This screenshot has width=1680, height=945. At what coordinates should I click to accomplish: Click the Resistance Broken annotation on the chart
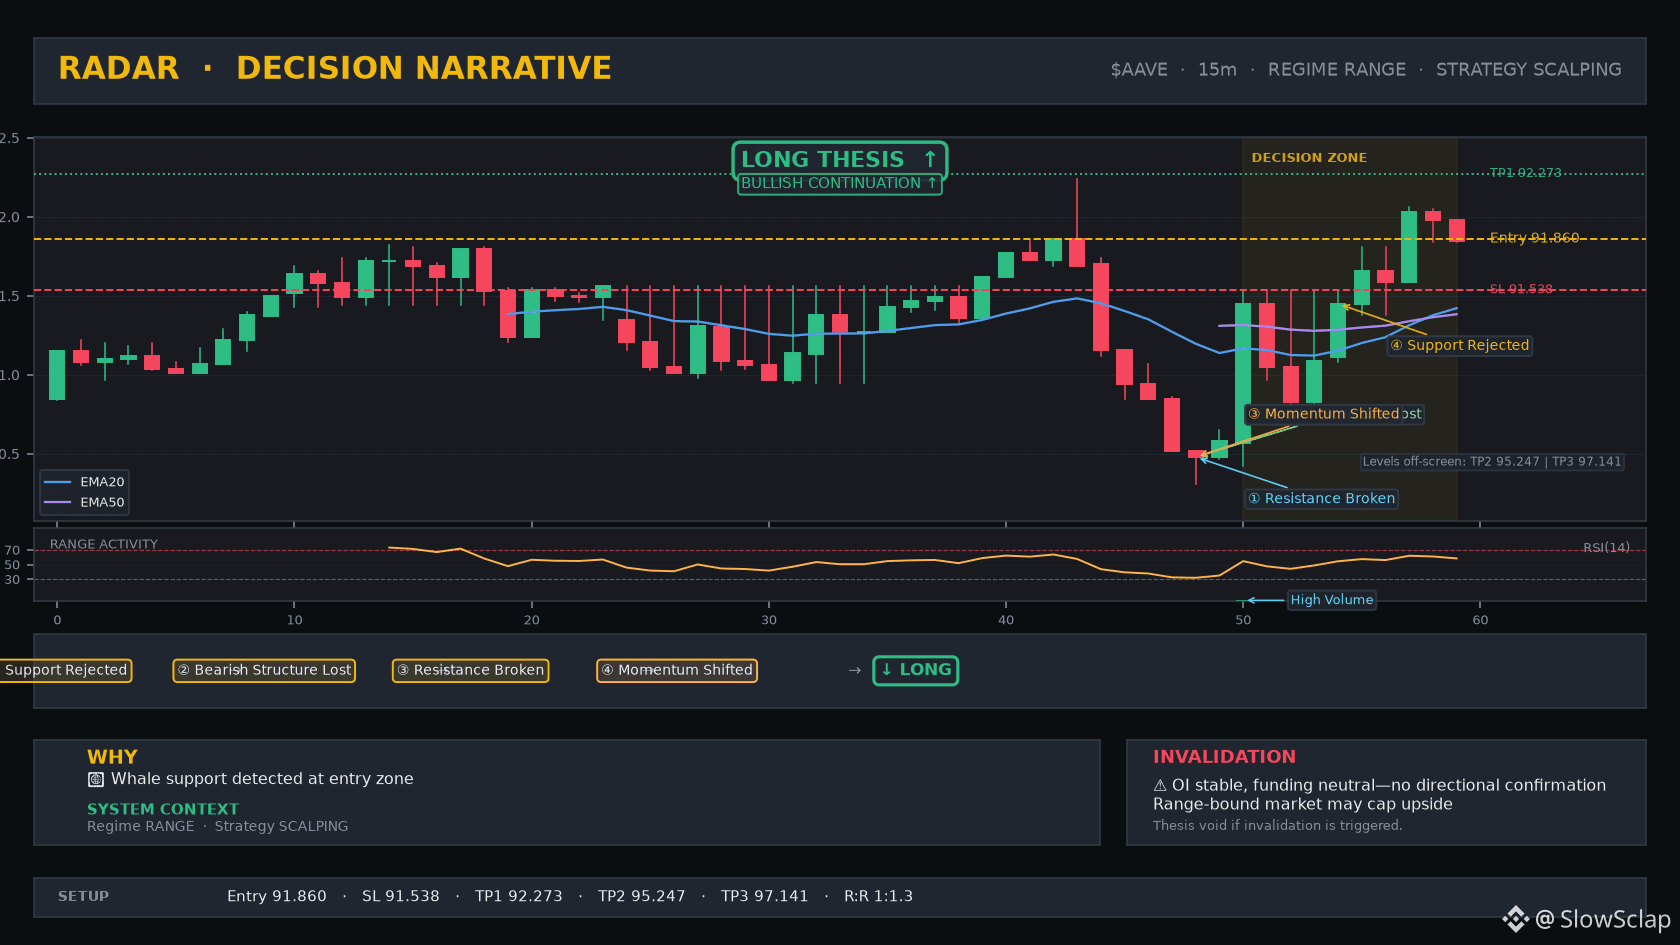tap(1321, 499)
